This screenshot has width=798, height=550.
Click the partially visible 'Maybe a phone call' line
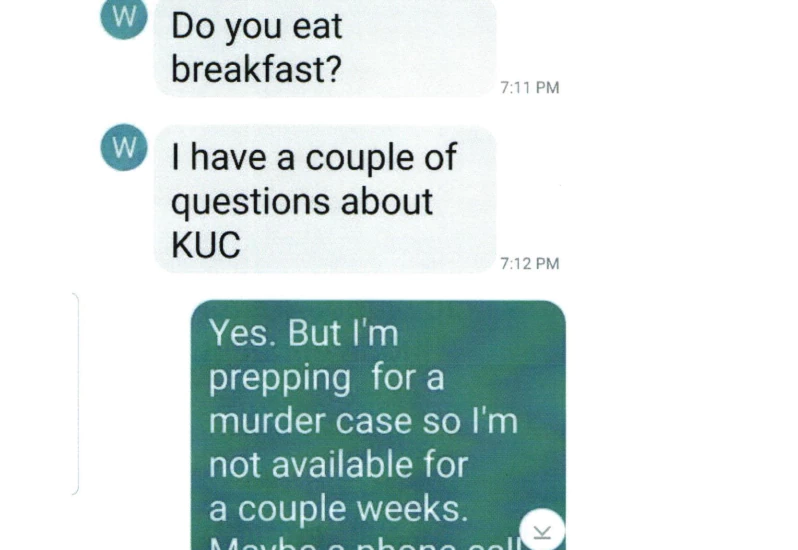coord(365,543)
